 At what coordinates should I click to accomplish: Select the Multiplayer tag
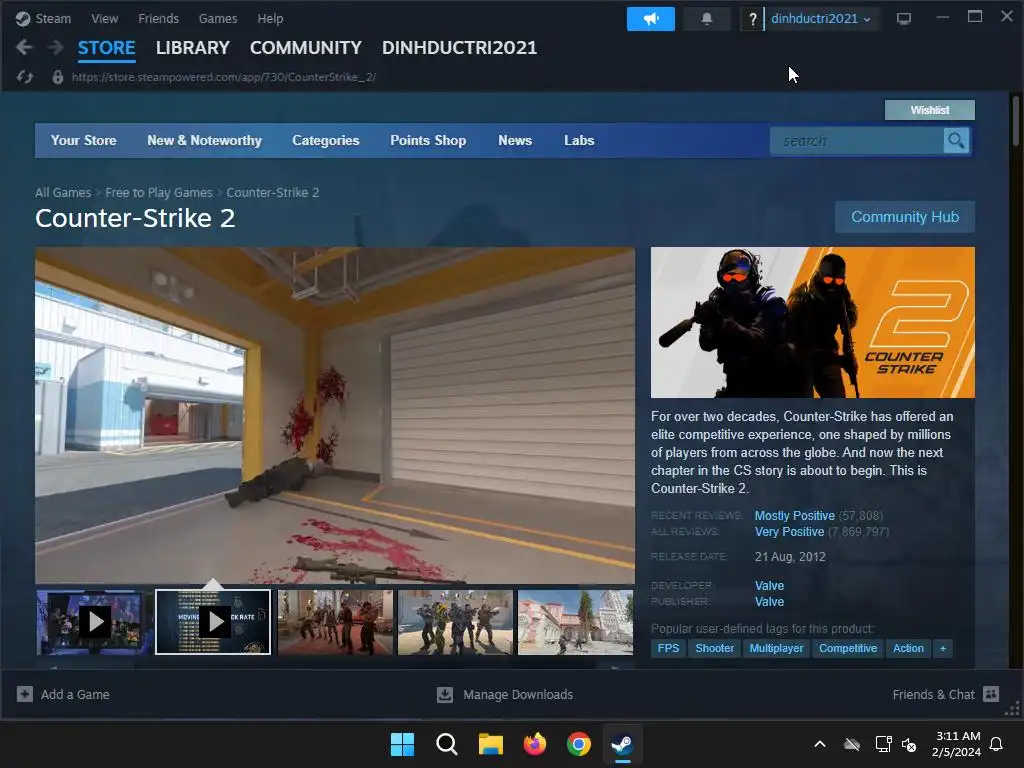[x=776, y=648]
